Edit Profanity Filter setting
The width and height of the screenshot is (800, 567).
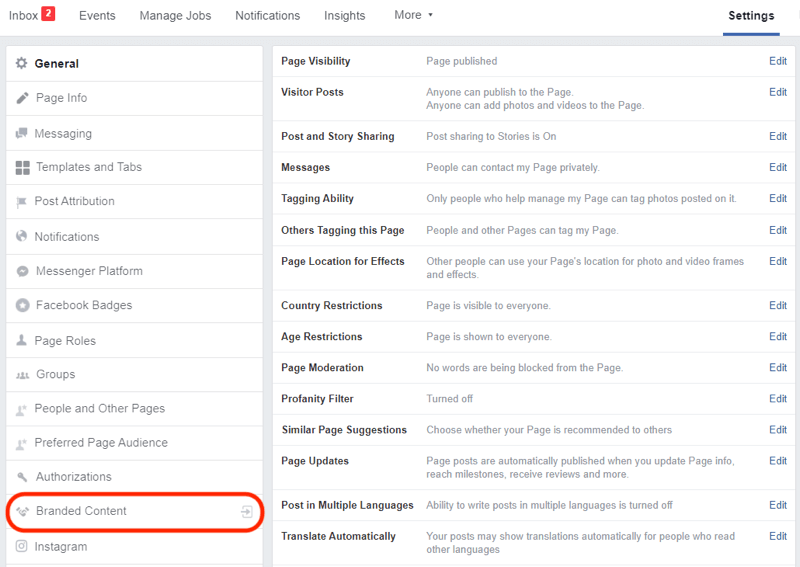[778, 399]
